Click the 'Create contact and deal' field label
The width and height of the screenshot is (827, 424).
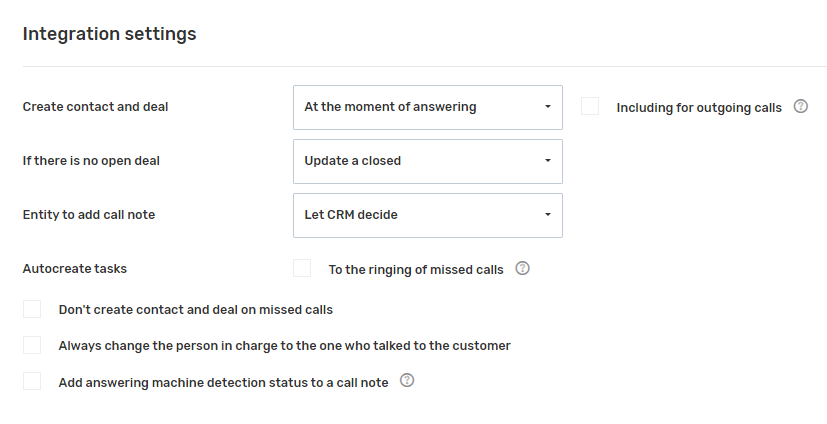click(x=95, y=107)
